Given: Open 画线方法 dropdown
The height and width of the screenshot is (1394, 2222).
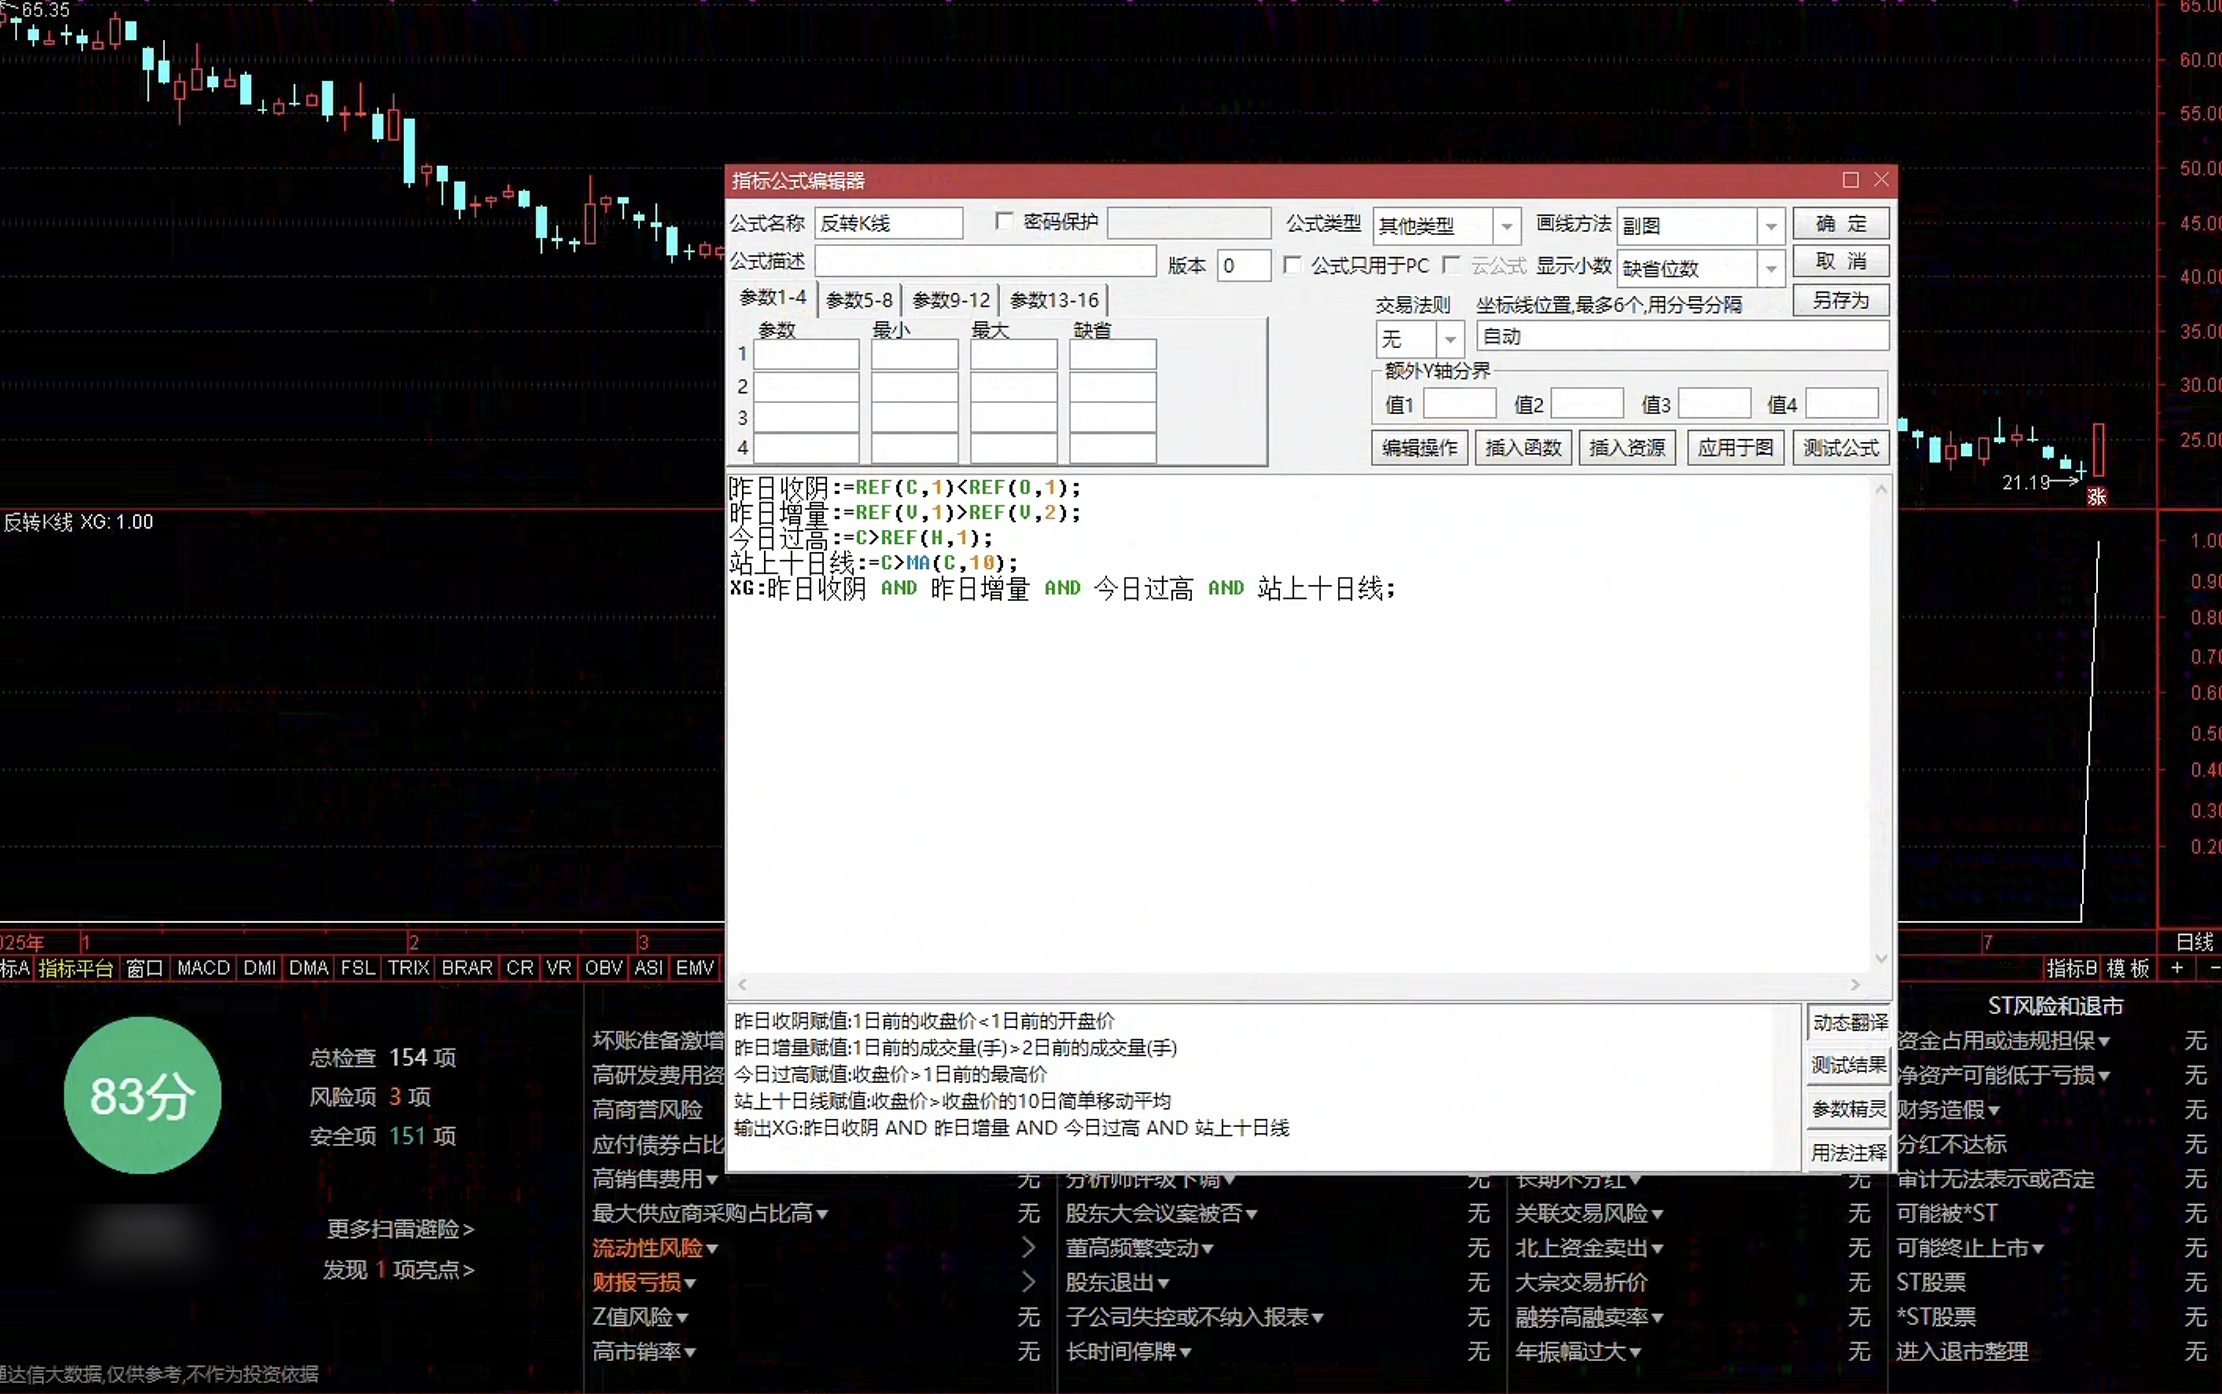Looking at the screenshot, I should [1770, 226].
